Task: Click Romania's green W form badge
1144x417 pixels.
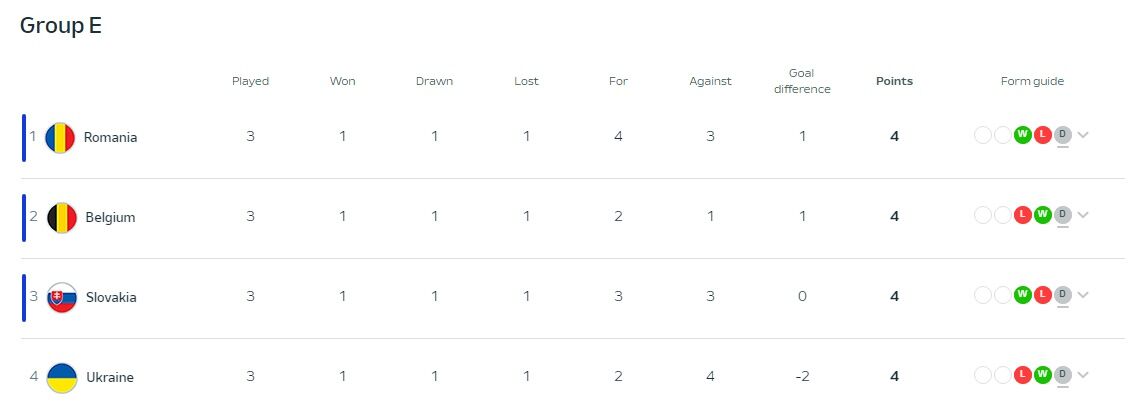Action: click(x=1022, y=135)
